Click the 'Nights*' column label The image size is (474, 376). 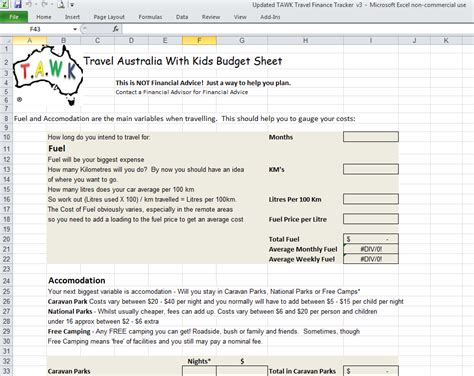199,361
